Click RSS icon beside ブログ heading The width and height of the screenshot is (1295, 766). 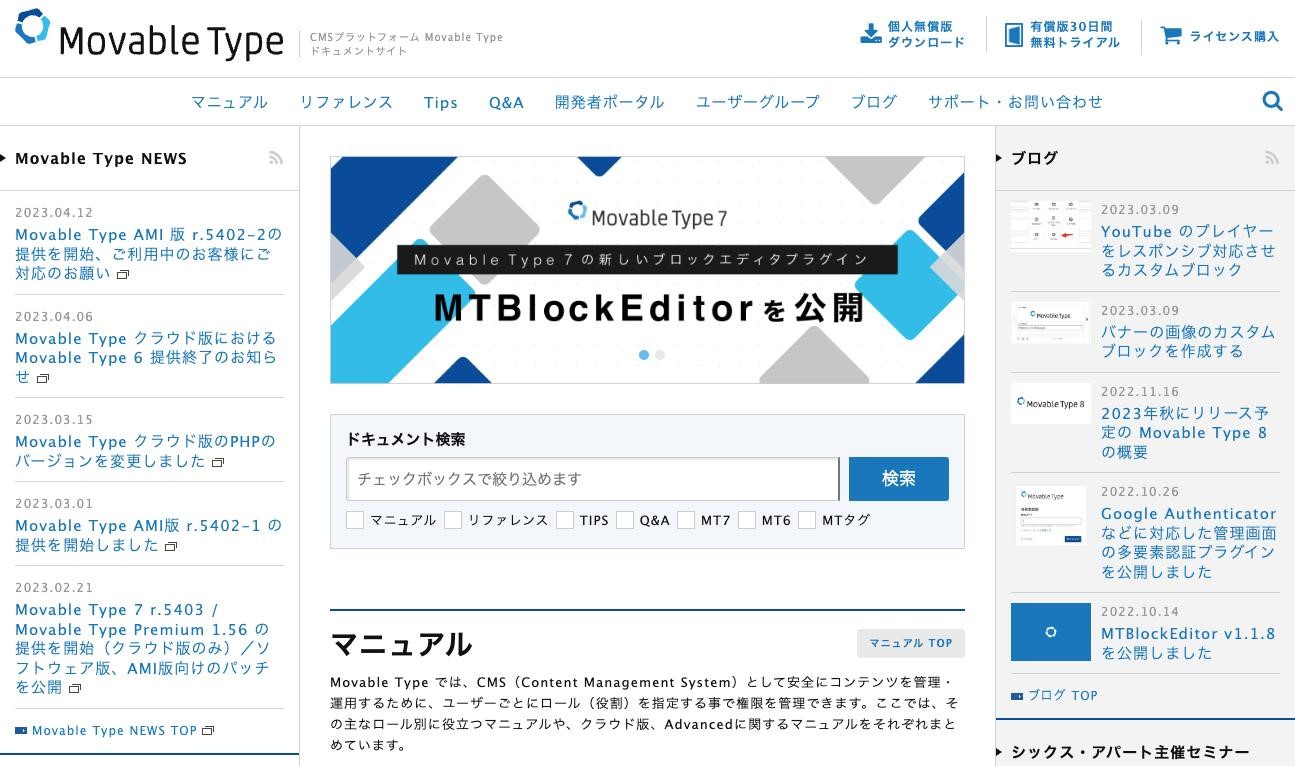[x=1272, y=158]
